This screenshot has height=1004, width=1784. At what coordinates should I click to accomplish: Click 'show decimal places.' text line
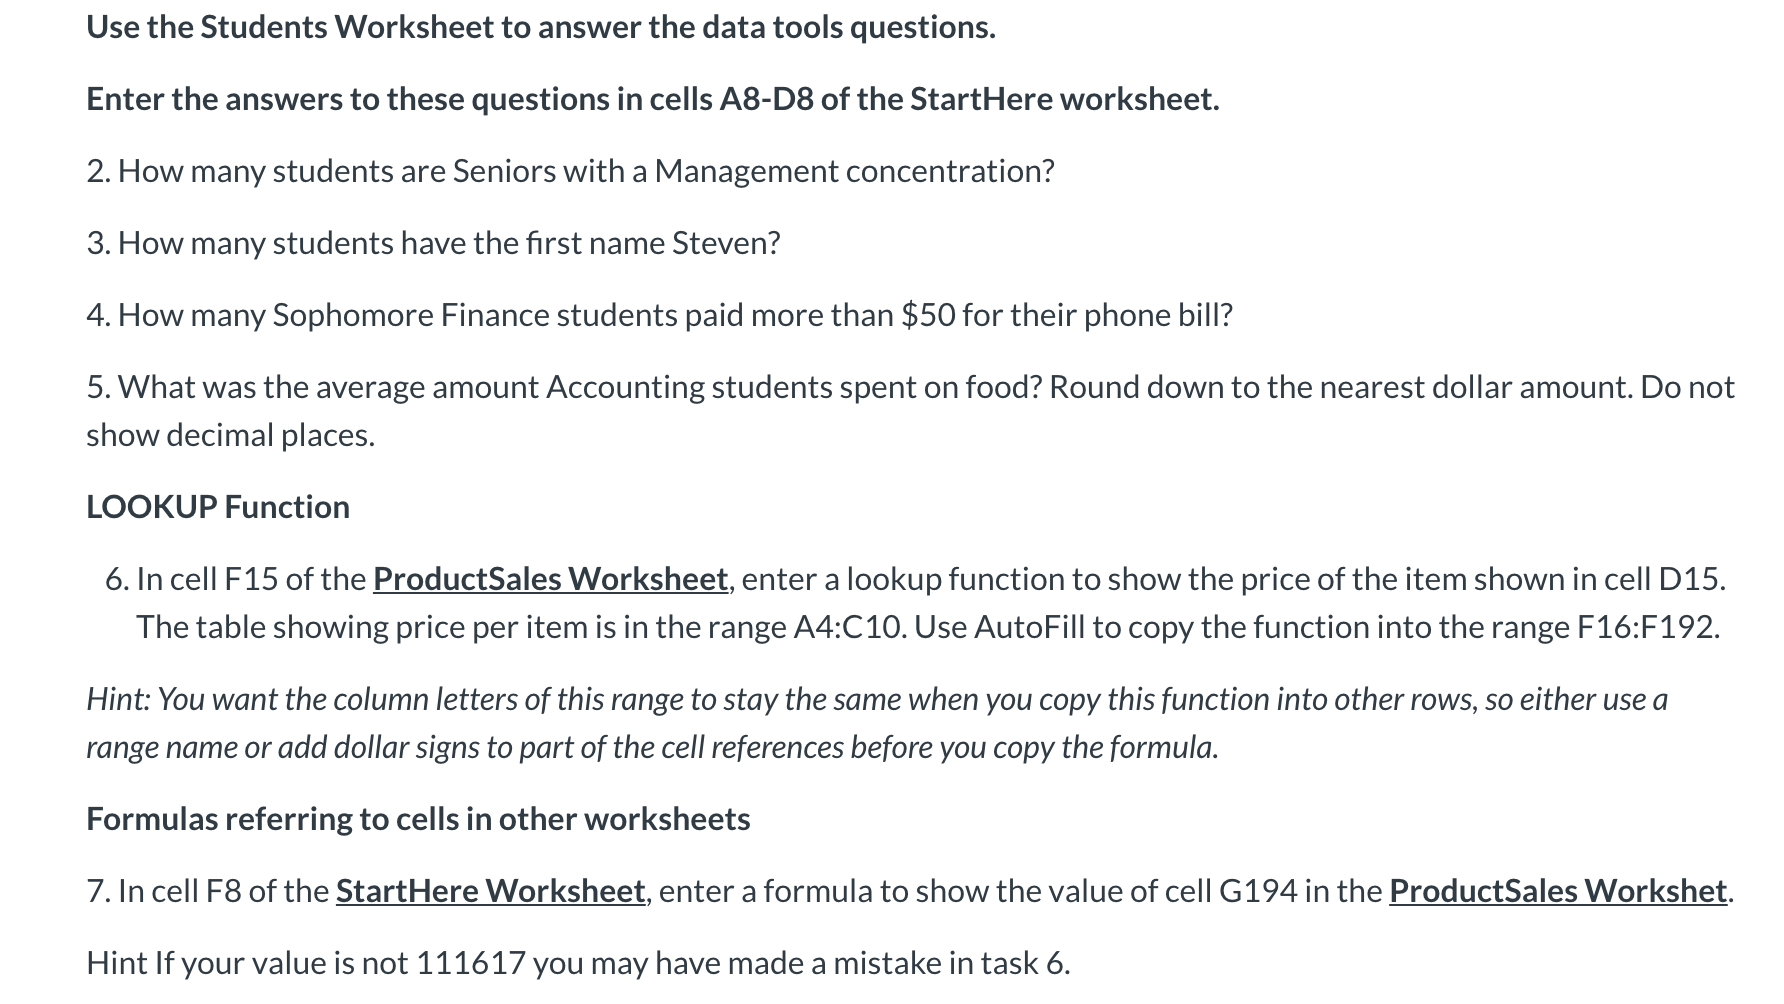tap(231, 435)
